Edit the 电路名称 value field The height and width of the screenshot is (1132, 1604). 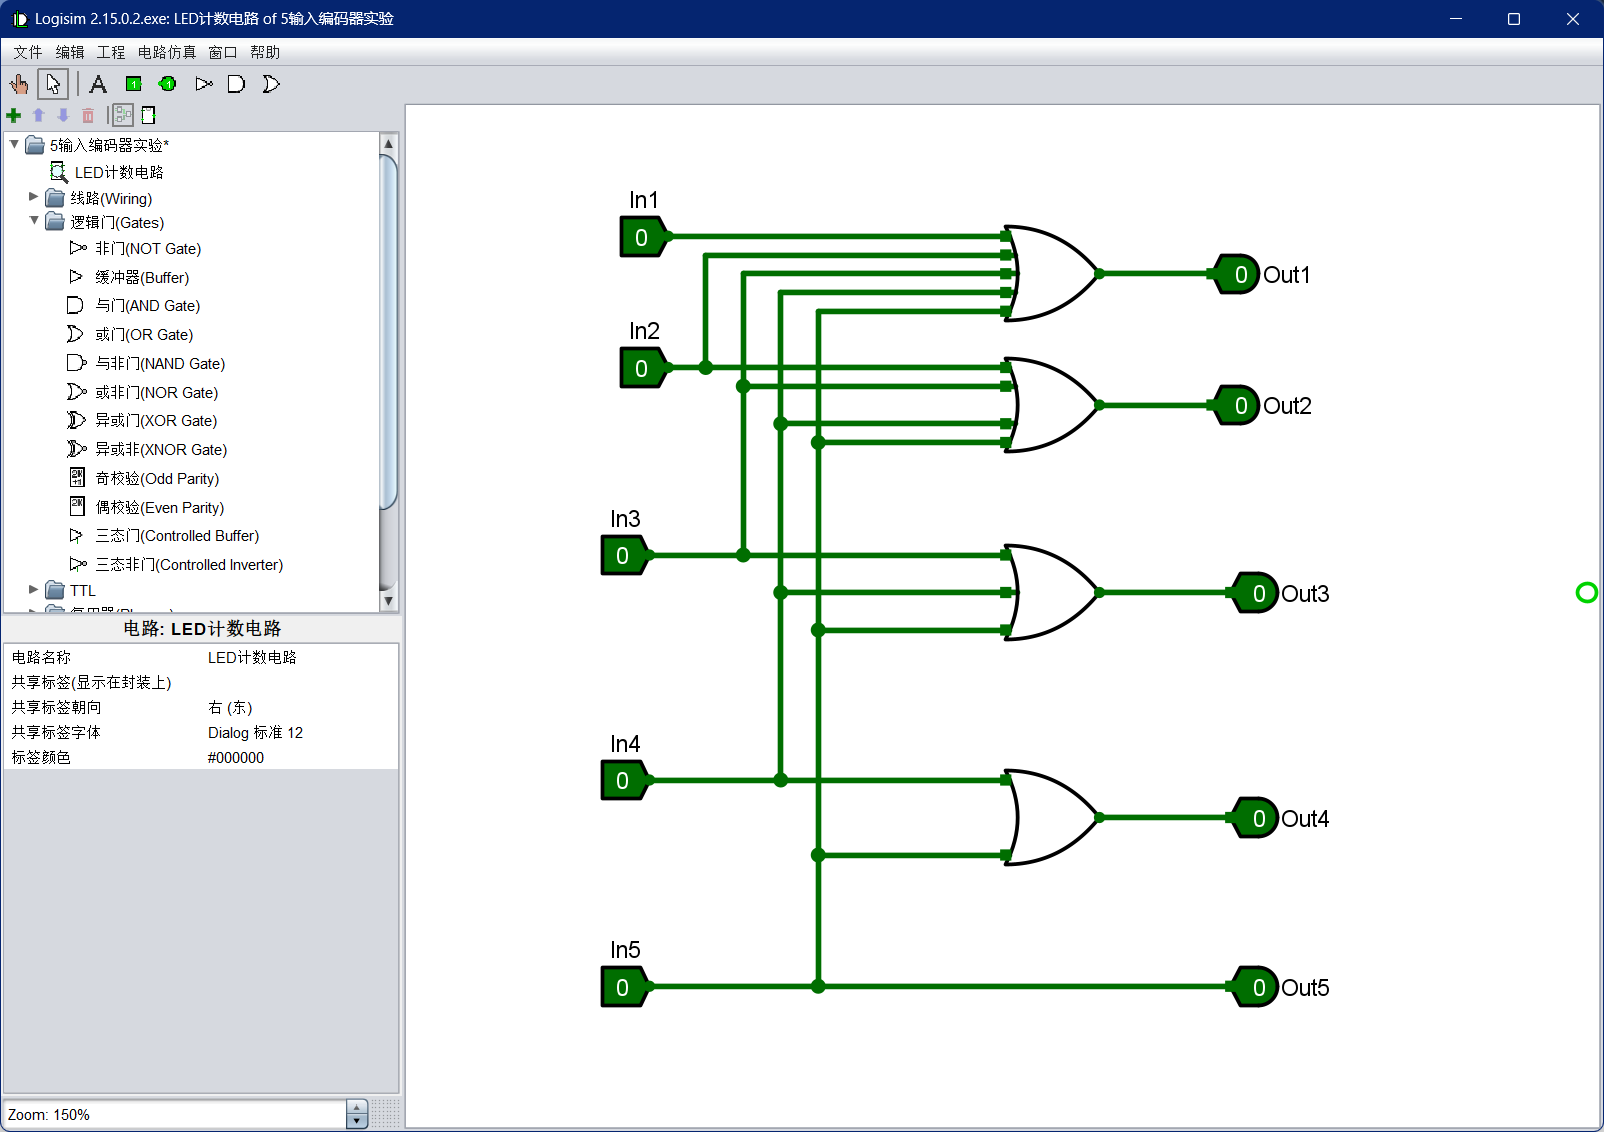(300, 657)
